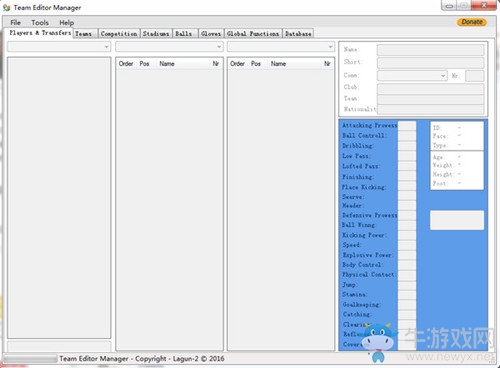
Task: Open the Help menu
Action: pyautogui.click(x=67, y=23)
